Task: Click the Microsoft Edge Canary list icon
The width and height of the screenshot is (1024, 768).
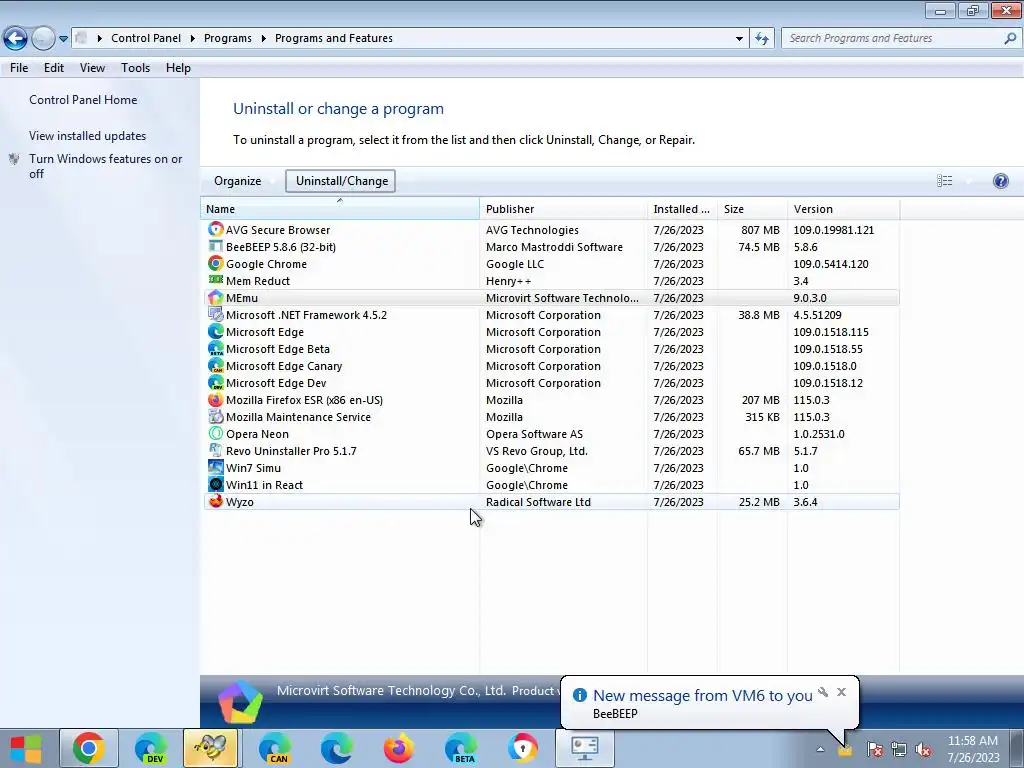Action: tap(216, 365)
